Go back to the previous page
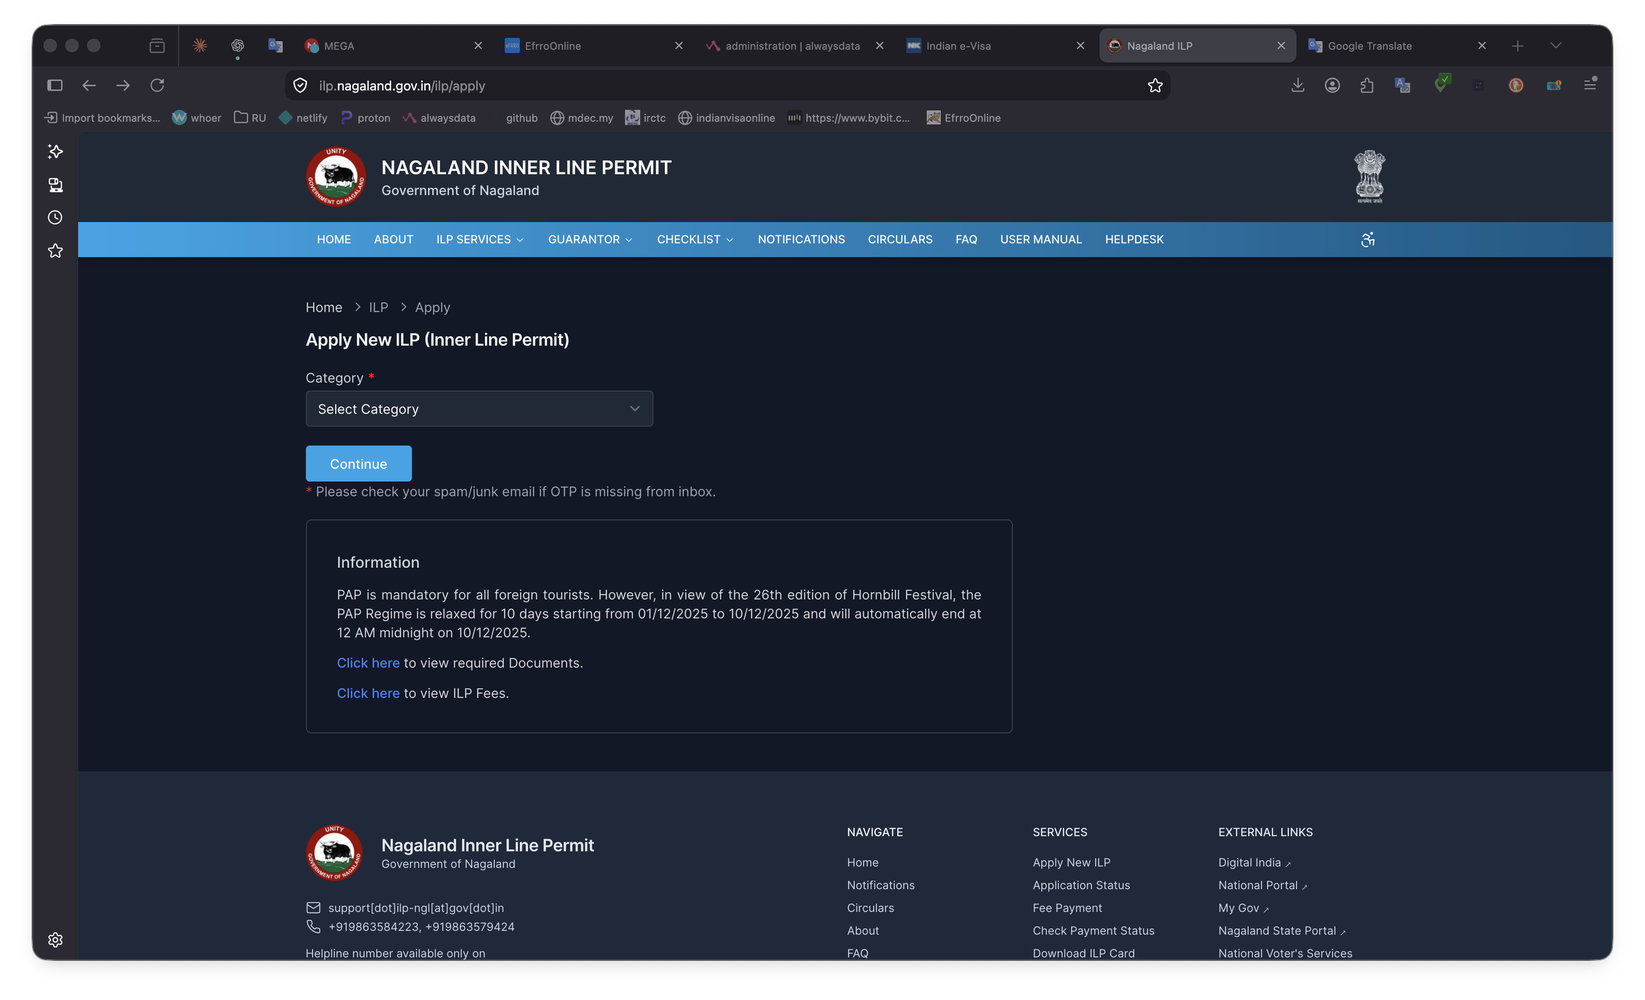 (89, 86)
